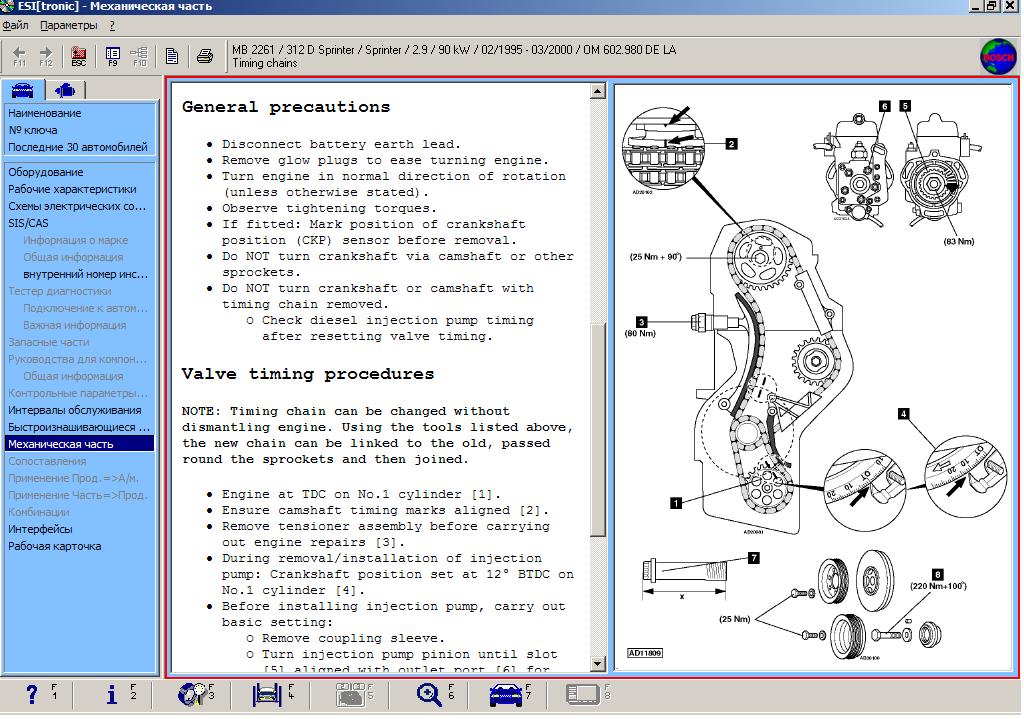1024x719 pixels.
Task: Click the text pane scroll down arrow
Action: click(598, 664)
